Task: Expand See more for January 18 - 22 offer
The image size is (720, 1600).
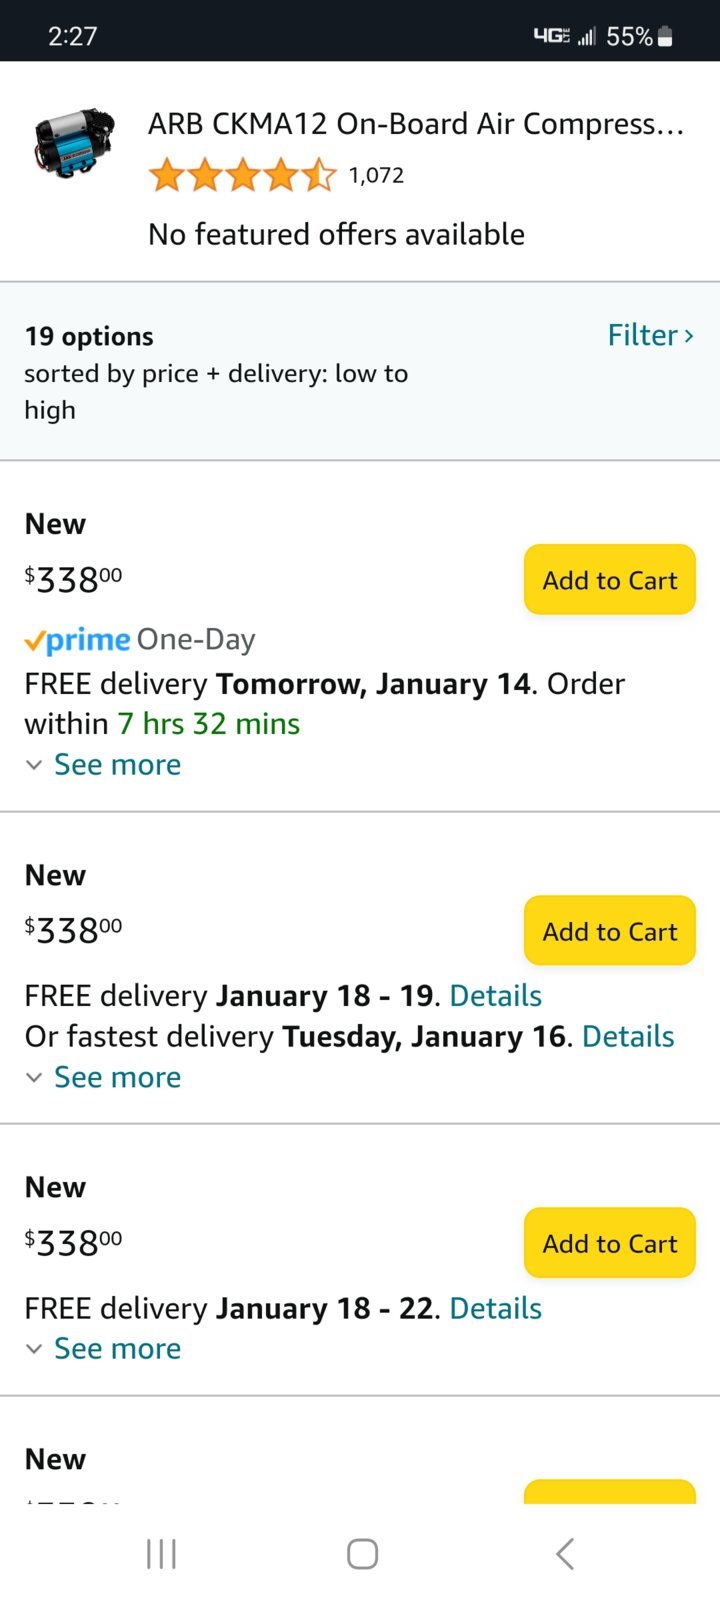Action: [x=103, y=1348]
